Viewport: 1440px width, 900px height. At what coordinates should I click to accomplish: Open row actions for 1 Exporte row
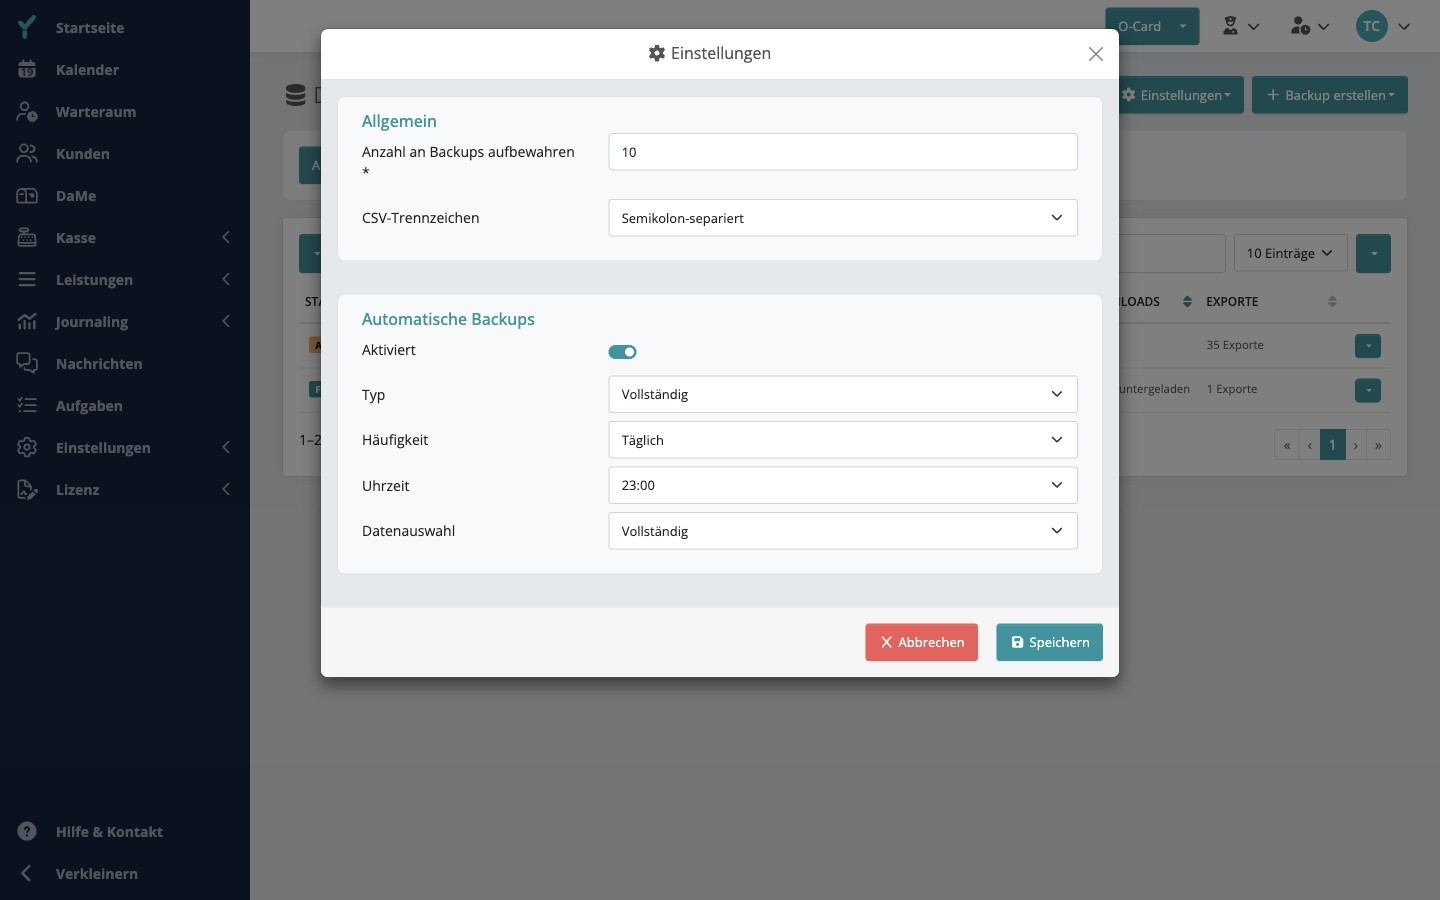(x=1368, y=390)
